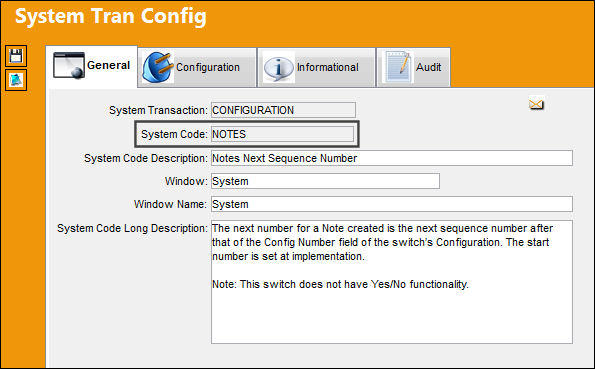Click the System Code field containing NOTES
This screenshot has height=369, width=595.
point(282,134)
